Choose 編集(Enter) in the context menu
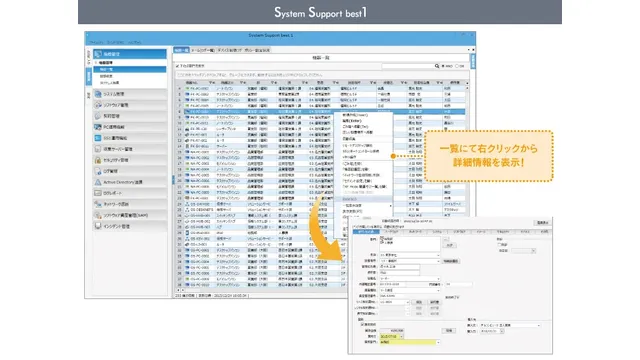Screen dimensions: 640x360 pos(352,121)
